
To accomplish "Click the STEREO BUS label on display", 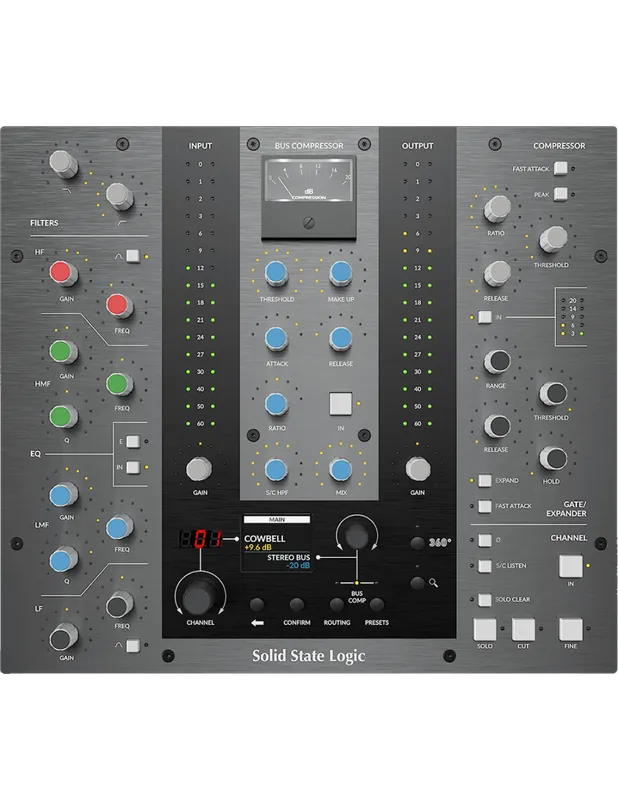I will click(288, 558).
